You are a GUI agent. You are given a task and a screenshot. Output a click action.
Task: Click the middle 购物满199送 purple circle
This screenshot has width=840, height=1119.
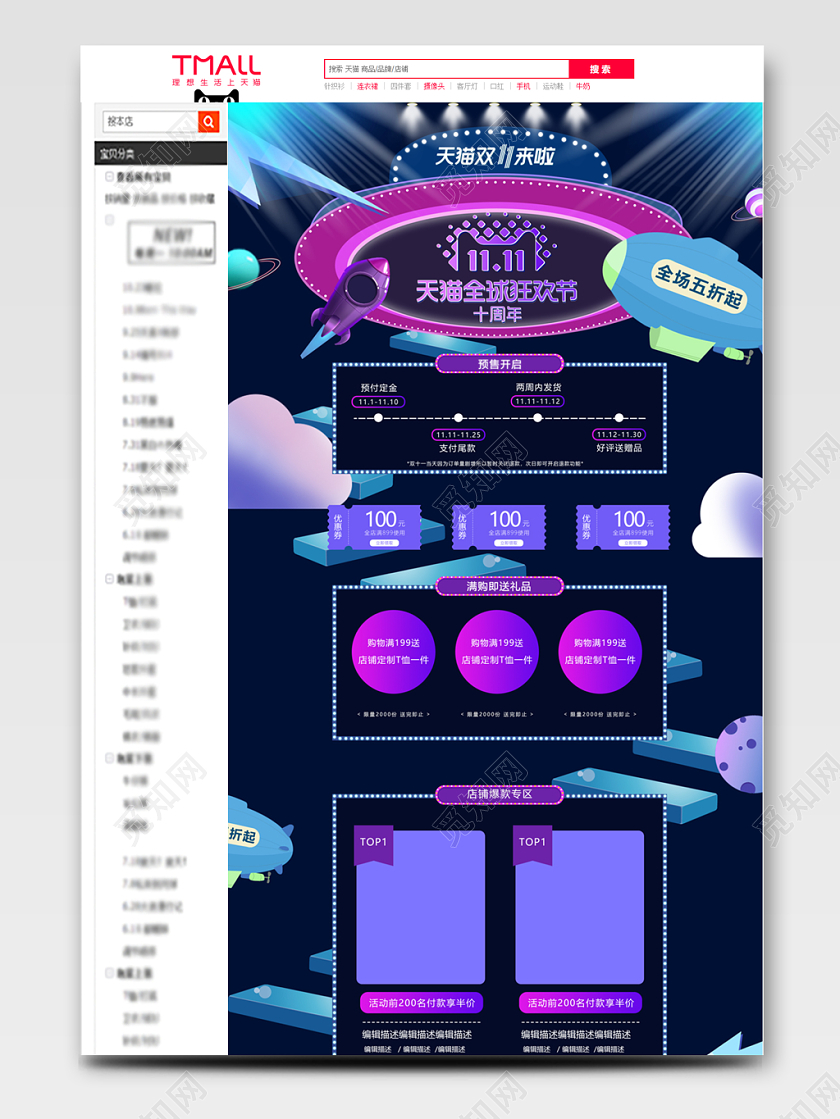[497, 651]
